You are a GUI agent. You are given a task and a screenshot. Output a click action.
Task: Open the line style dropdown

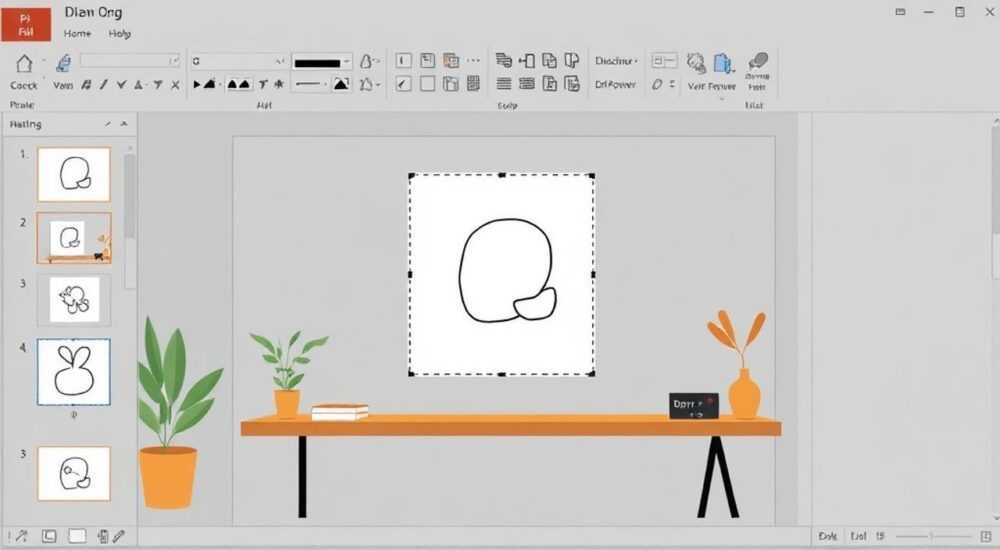(311, 84)
